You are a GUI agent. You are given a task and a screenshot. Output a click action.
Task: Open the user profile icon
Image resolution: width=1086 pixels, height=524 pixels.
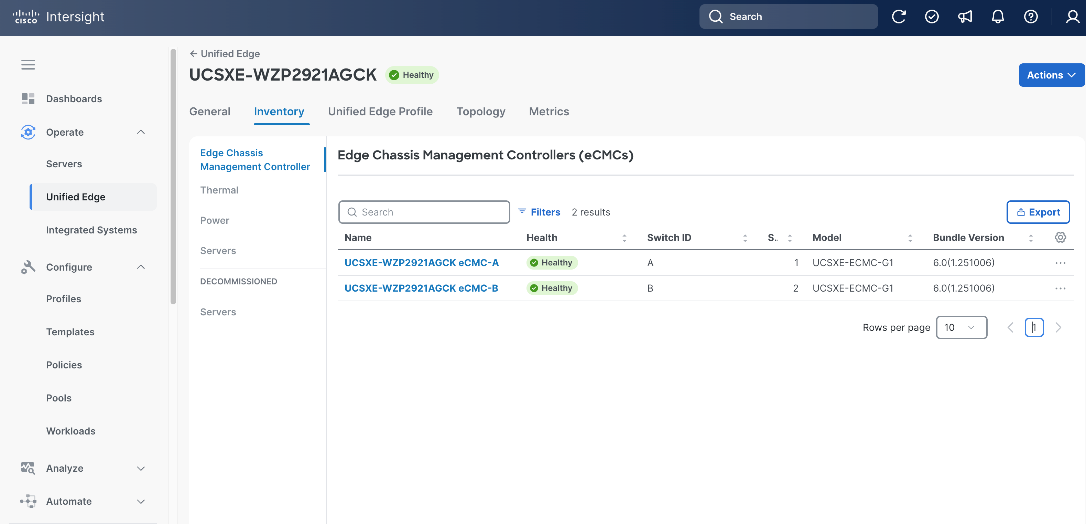tap(1072, 17)
